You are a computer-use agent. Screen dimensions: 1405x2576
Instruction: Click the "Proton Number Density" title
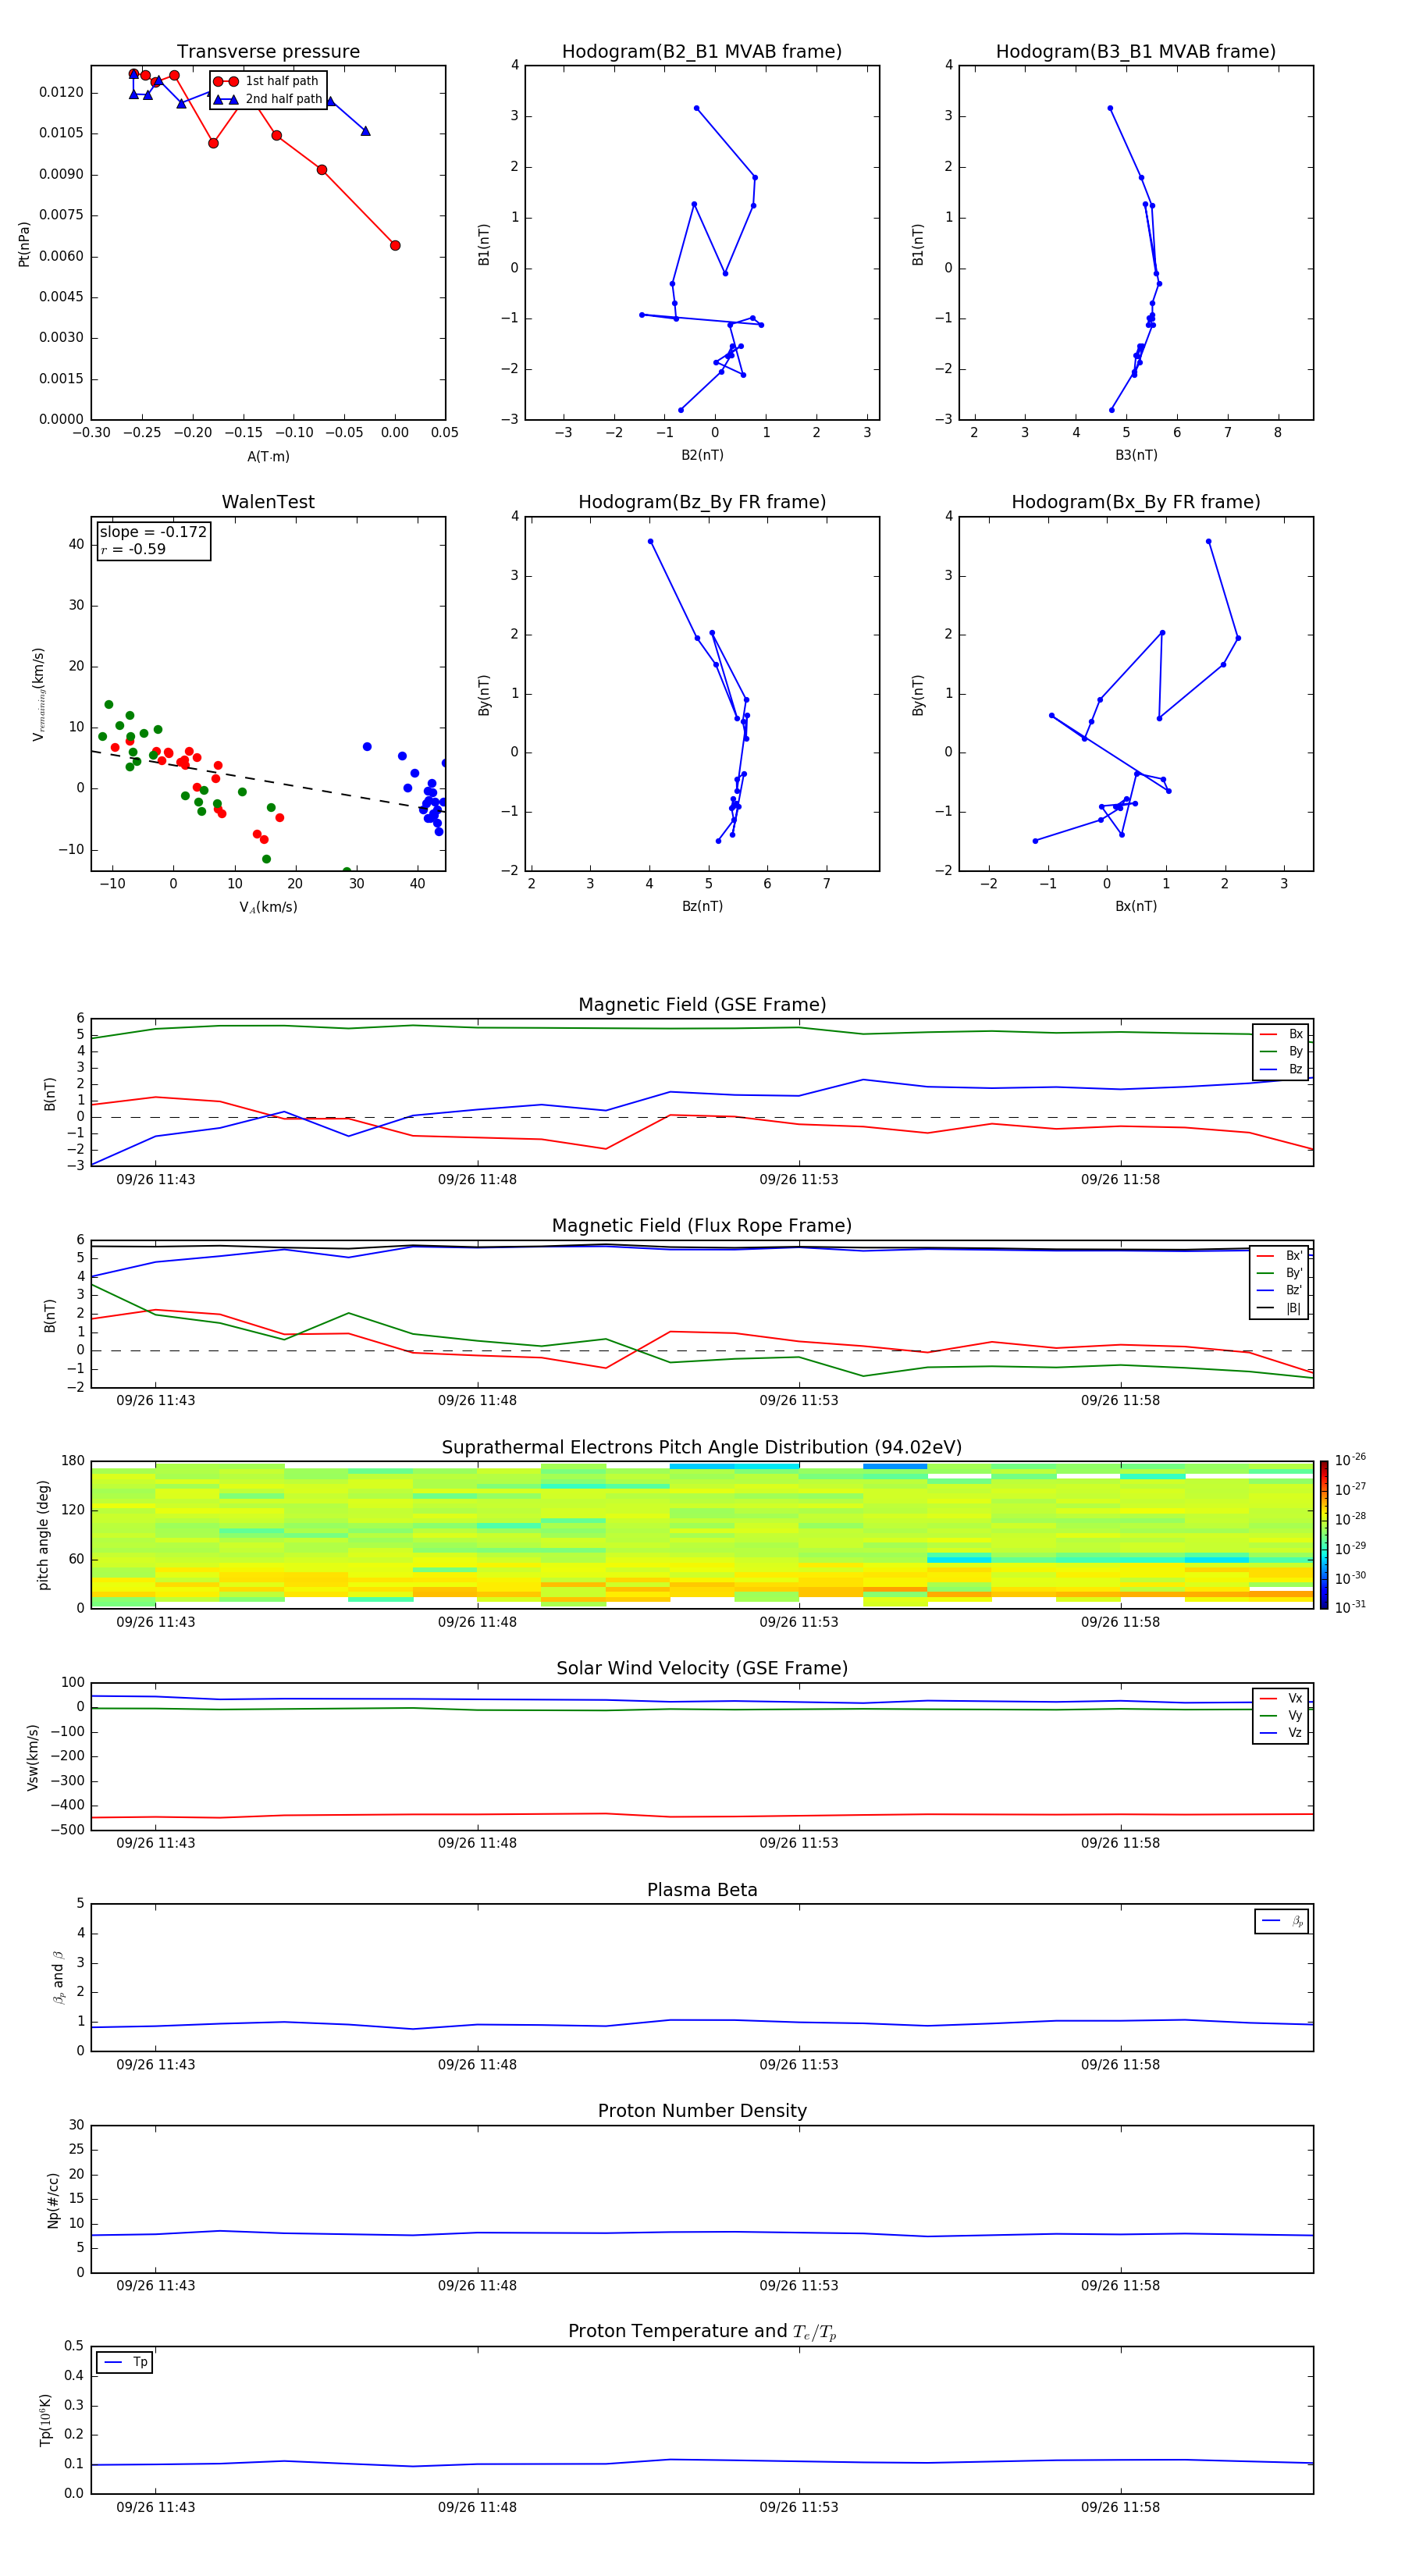pyautogui.click(x=702, y=2112)
